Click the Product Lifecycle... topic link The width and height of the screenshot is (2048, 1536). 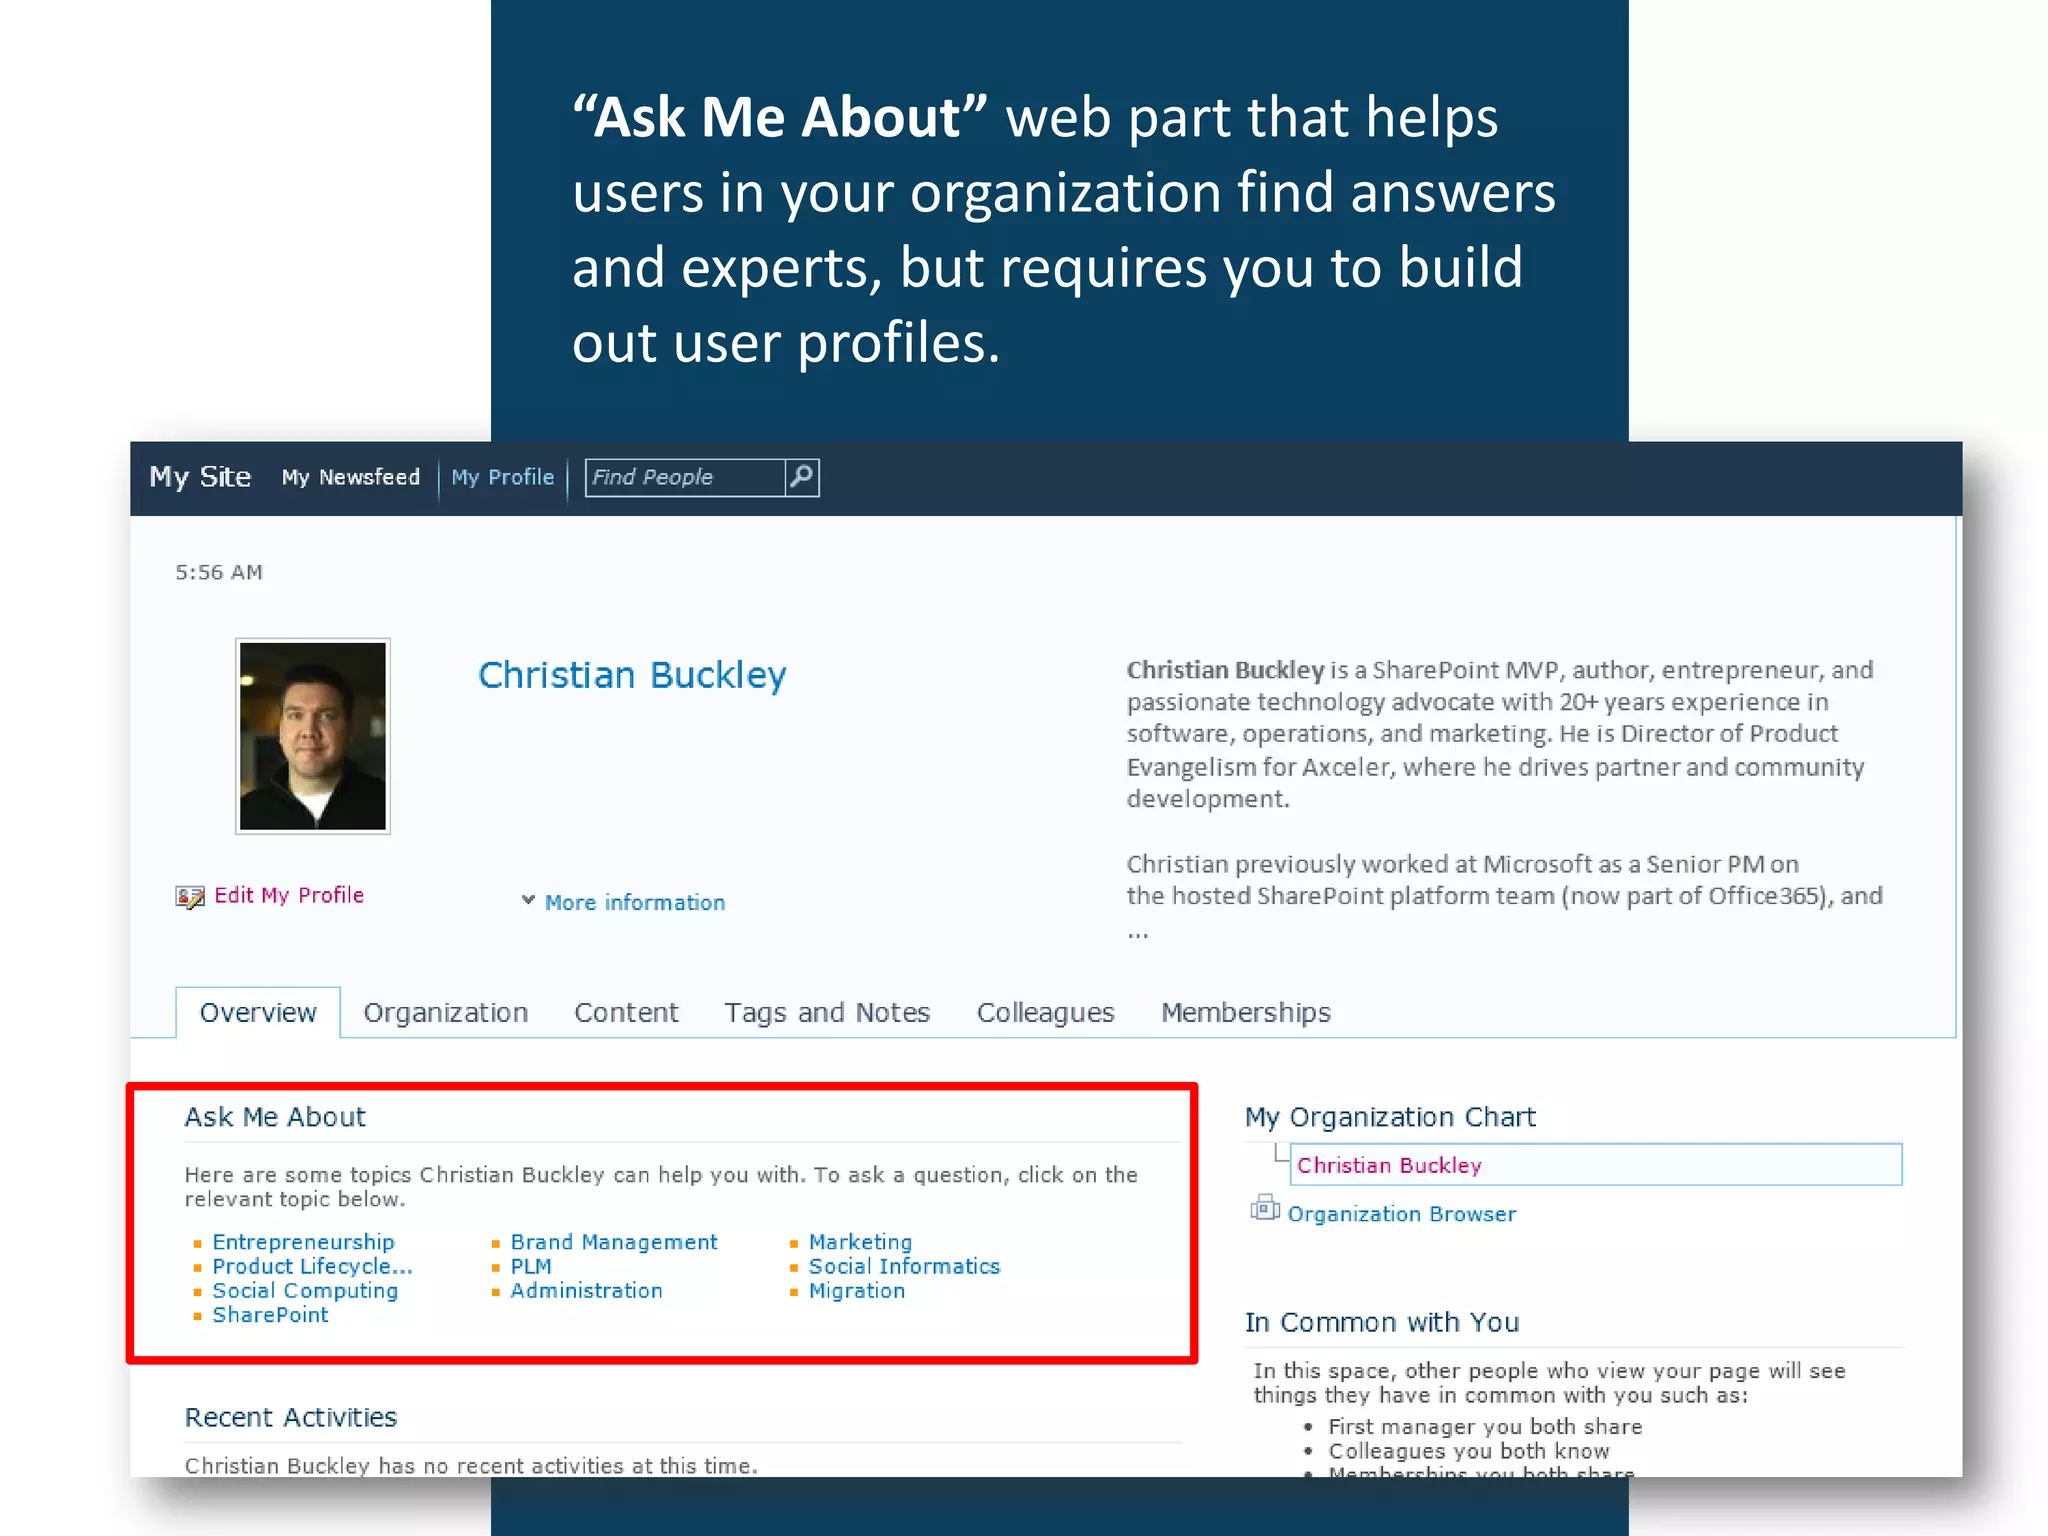[312, 1266]
